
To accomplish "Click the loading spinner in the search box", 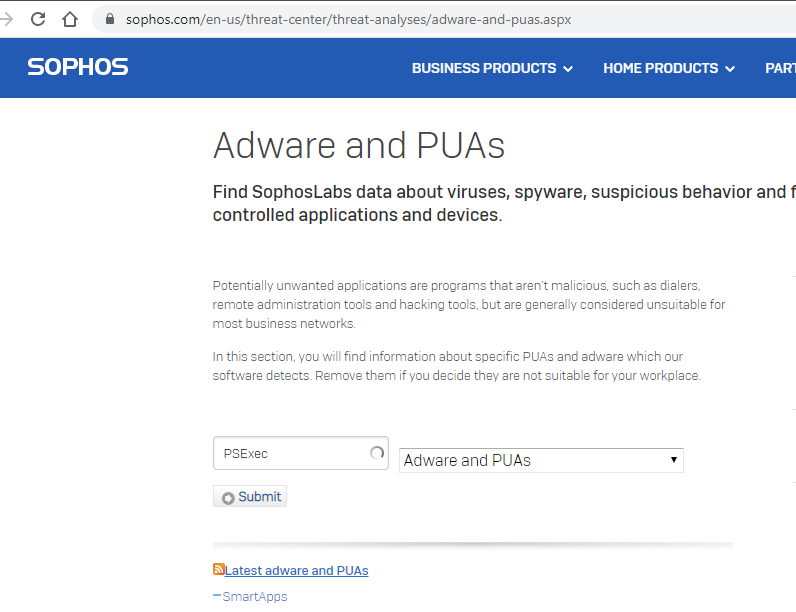I will [377, 453].
